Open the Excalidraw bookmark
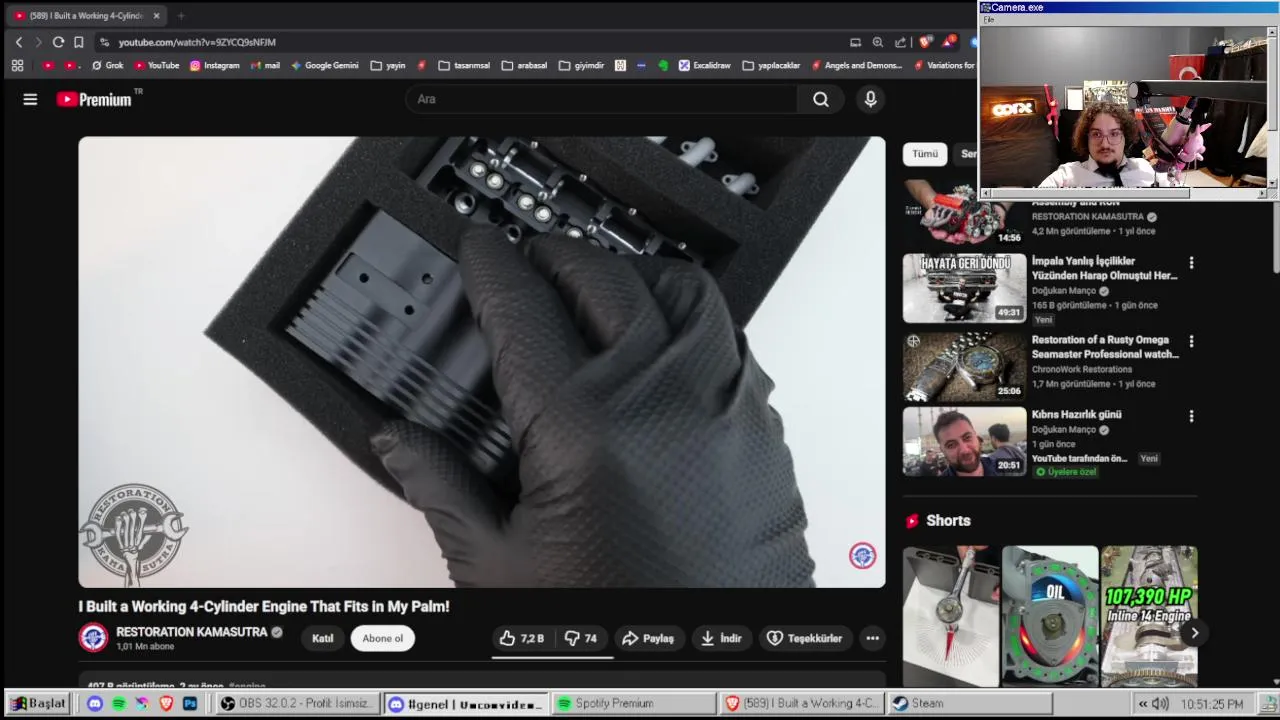1280x720 pixels. pos(704,65)
